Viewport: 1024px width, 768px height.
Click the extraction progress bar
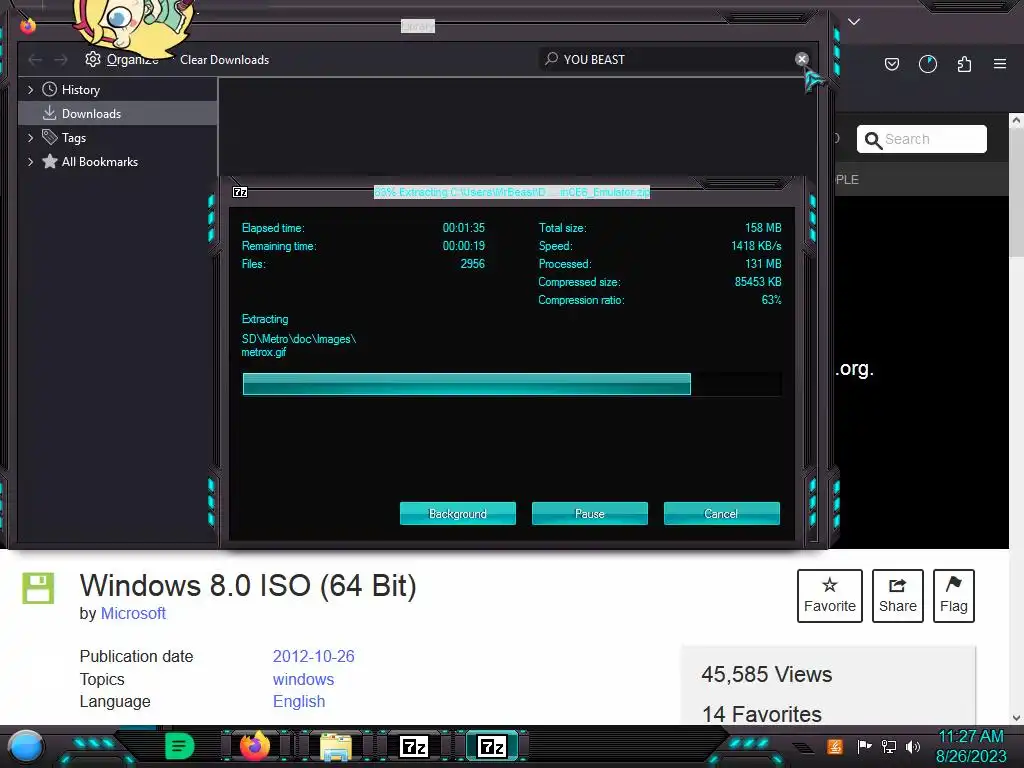[x=512, y=384]
